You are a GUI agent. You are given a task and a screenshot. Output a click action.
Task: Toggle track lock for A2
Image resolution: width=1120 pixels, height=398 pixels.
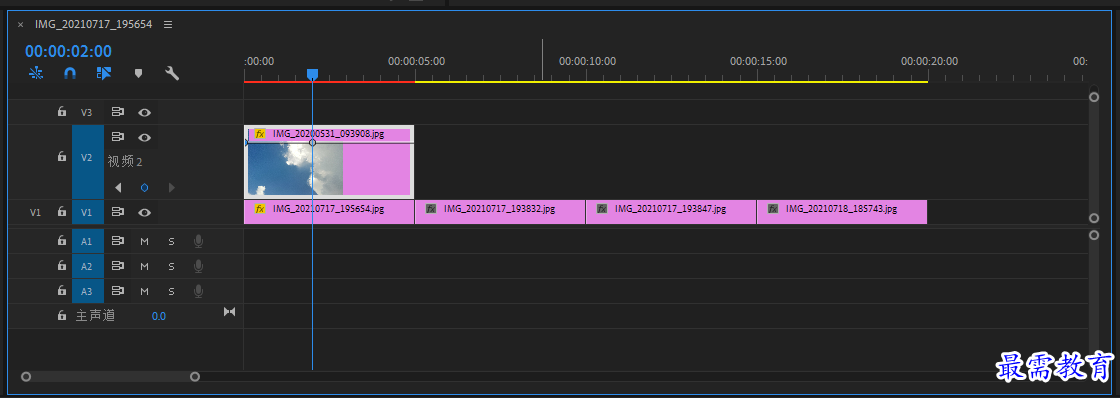[62, 266]
